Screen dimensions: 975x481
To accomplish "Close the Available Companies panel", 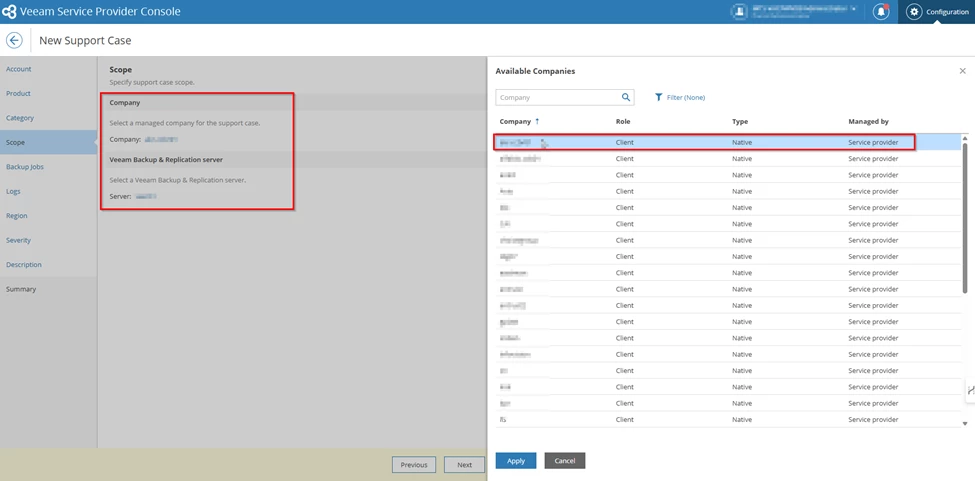I will (963, 71).
